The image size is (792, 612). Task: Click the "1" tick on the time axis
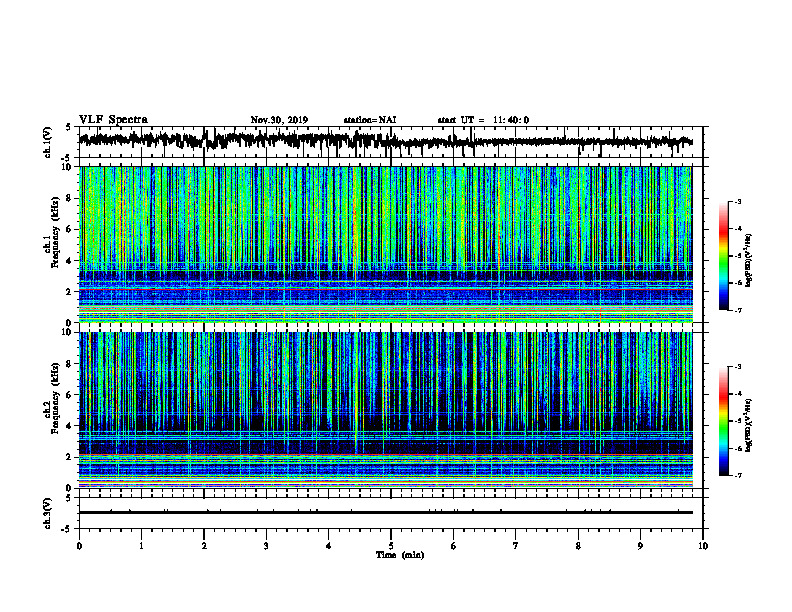pos(141,546)
